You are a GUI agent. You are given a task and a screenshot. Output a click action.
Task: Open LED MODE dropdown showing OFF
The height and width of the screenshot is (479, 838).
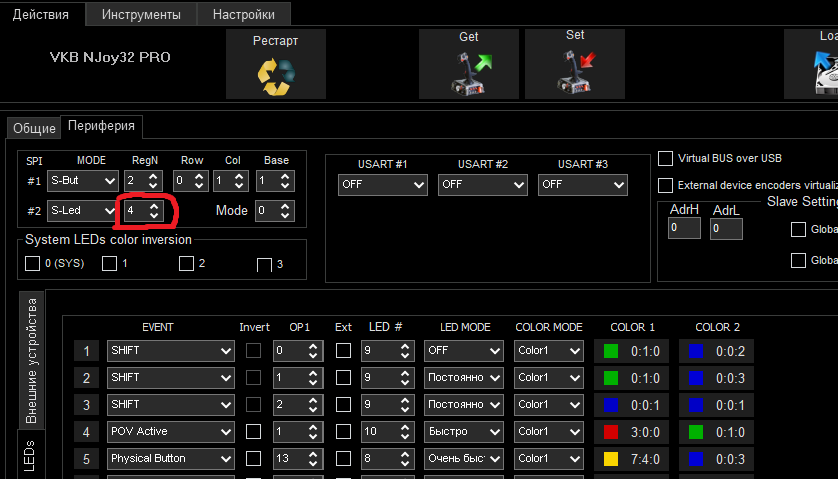point(463,351)
